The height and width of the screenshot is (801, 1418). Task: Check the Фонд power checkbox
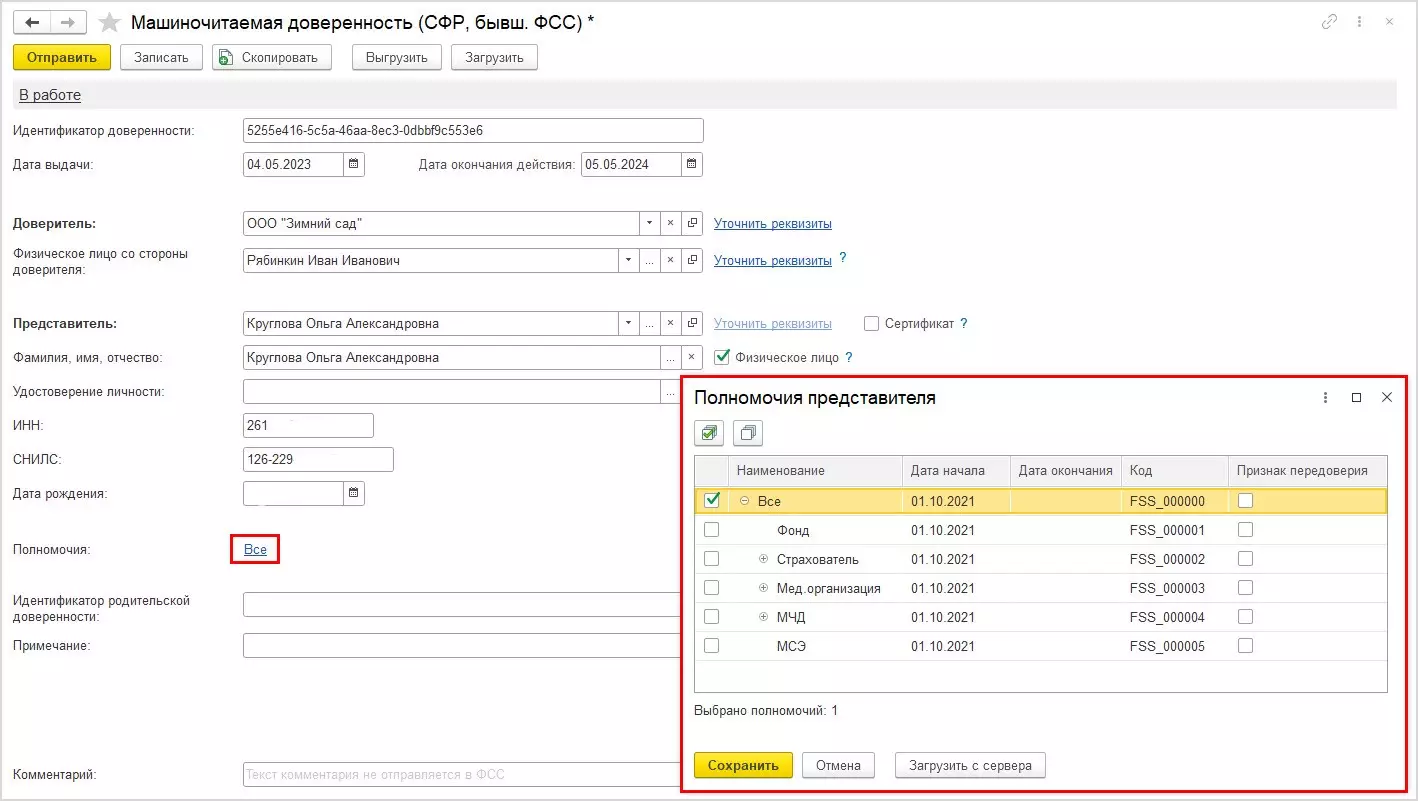coord(711,530)
